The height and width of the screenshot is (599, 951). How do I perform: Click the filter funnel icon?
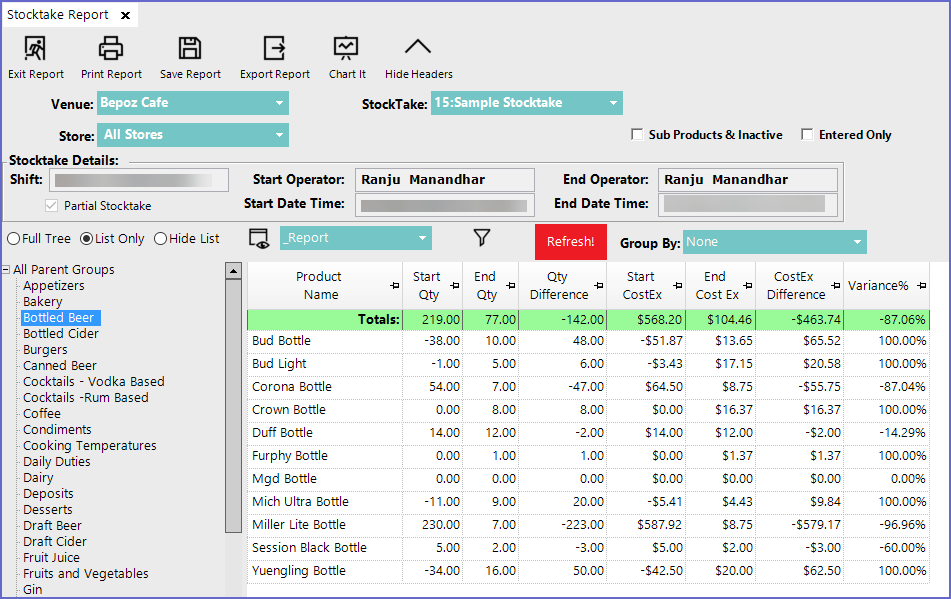482,238
